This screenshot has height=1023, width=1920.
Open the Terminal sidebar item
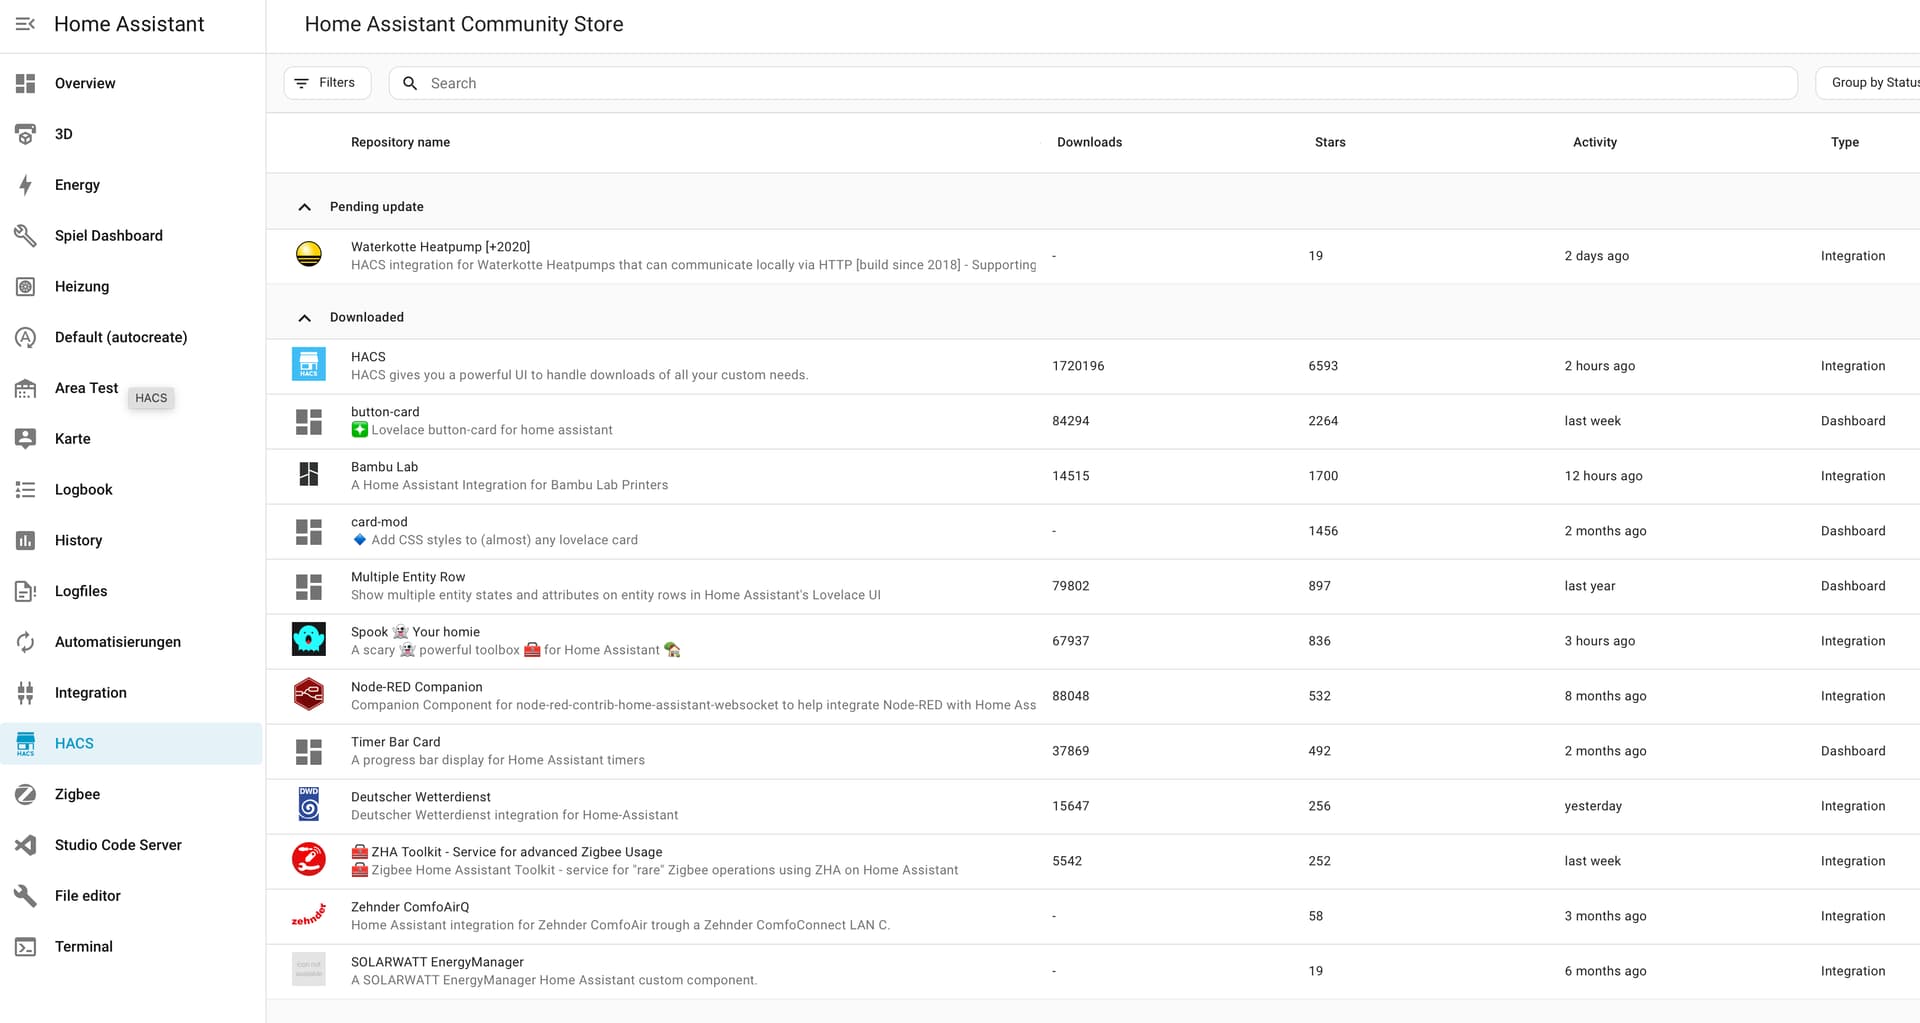83,946
